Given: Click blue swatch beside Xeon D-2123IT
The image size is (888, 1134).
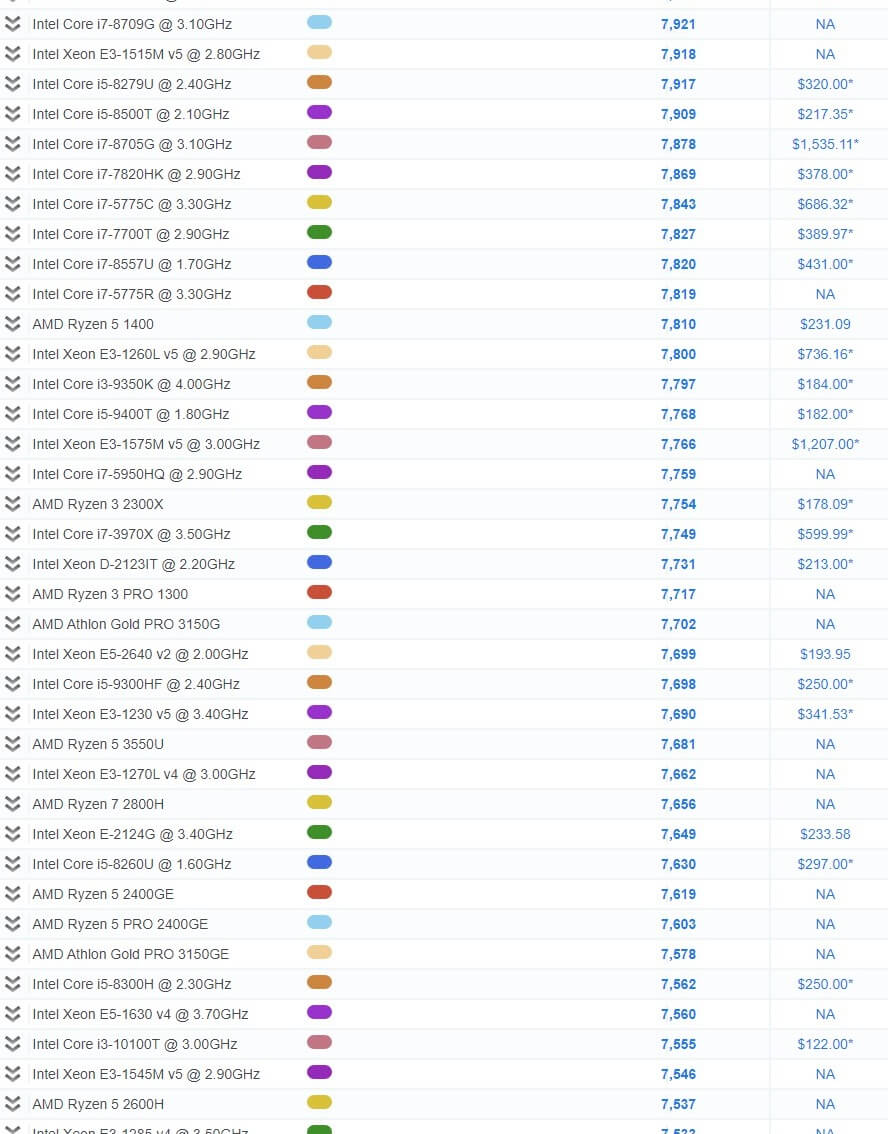Looking at the screenshot, I should point(319,563).
